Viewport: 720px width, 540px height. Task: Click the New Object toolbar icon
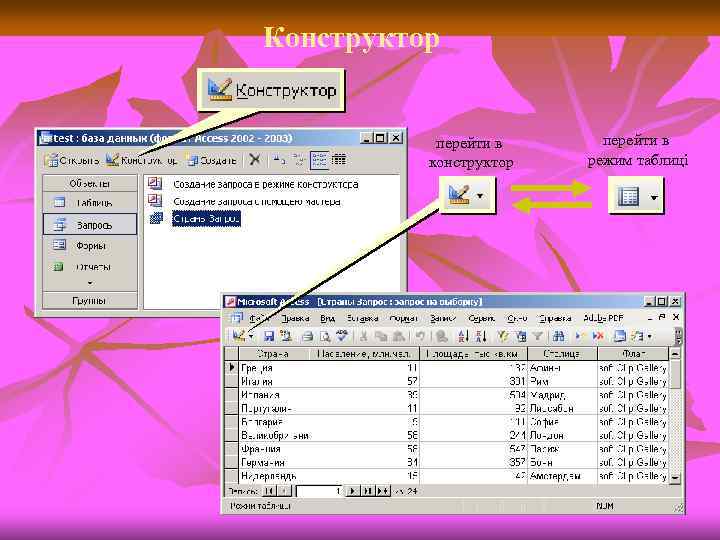click(637, 336)
